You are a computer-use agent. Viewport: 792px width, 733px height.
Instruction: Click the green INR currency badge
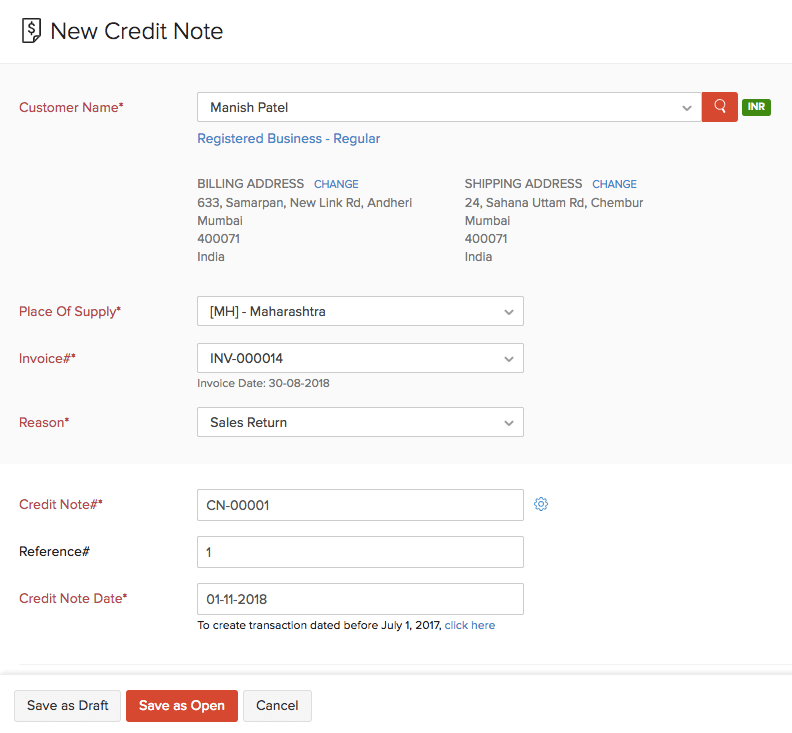(756, 107)
